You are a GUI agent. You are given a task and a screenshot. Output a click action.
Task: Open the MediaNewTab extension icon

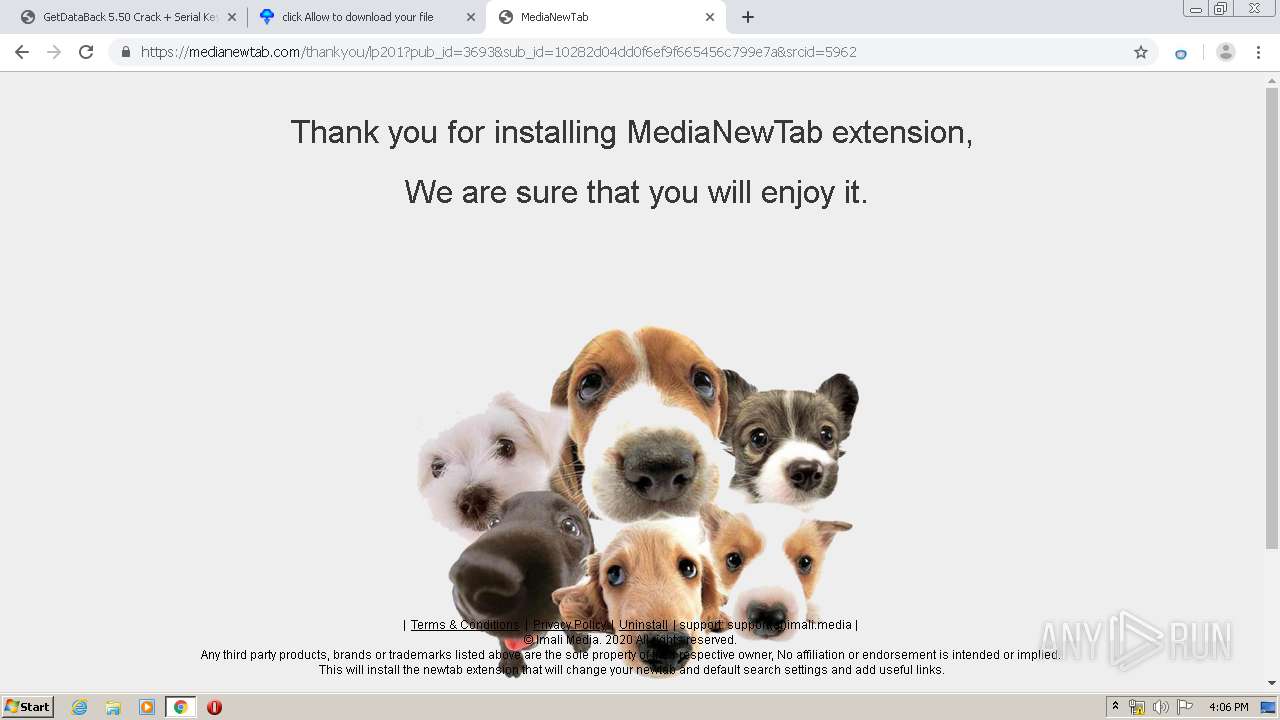click(1181, 53)
